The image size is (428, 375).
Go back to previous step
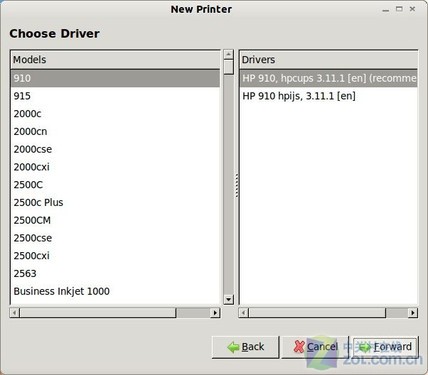pos(245,347)
